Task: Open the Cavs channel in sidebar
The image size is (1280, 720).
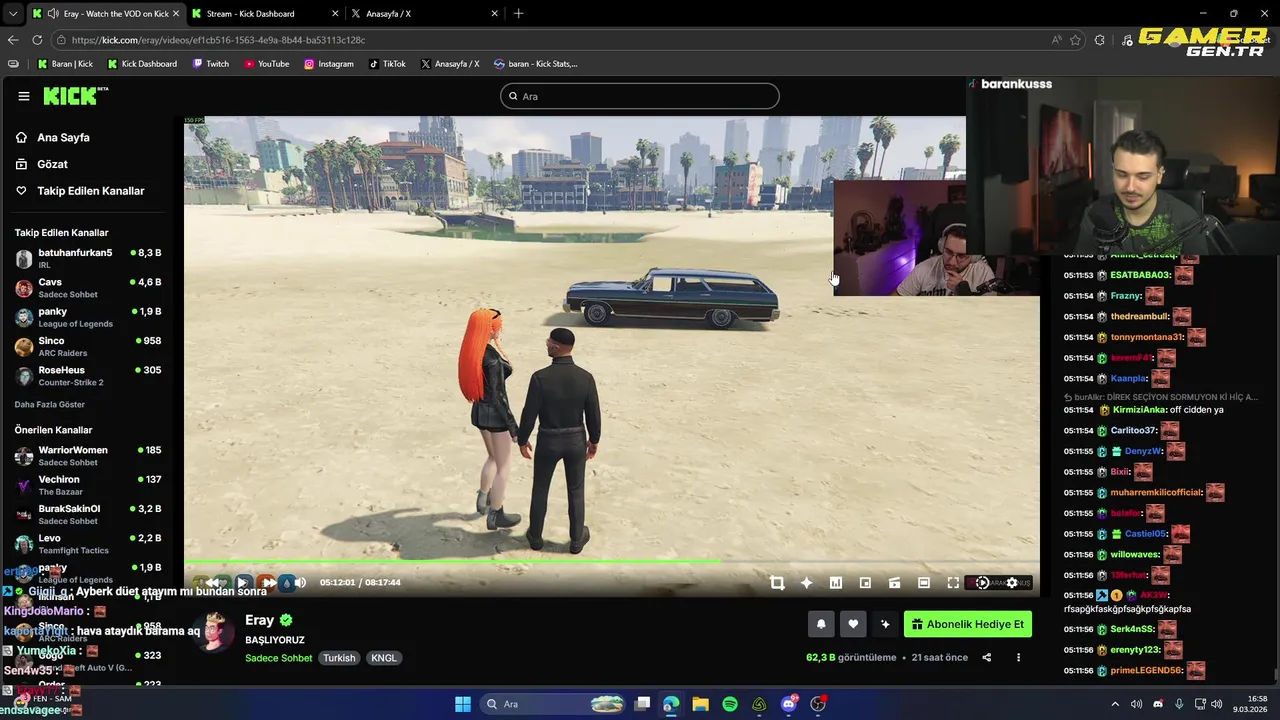Action: (x=88, y=288)
